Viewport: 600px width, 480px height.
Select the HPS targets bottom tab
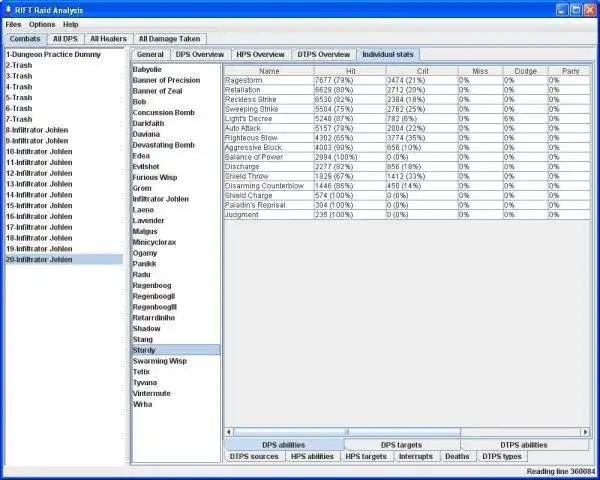366,456
